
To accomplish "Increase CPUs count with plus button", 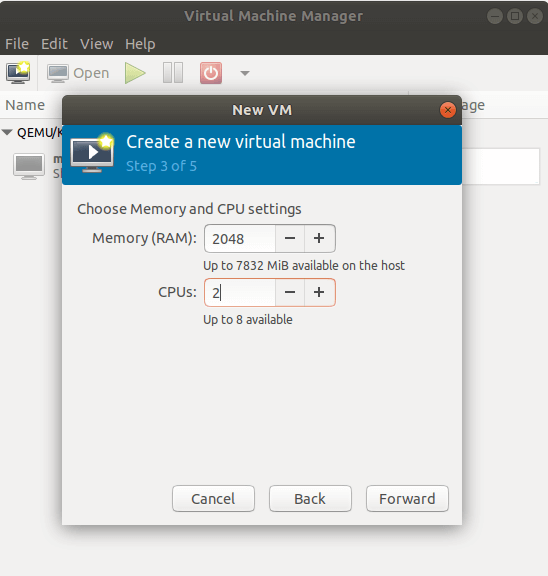I will pyautogui.click(x=319, y=292).
